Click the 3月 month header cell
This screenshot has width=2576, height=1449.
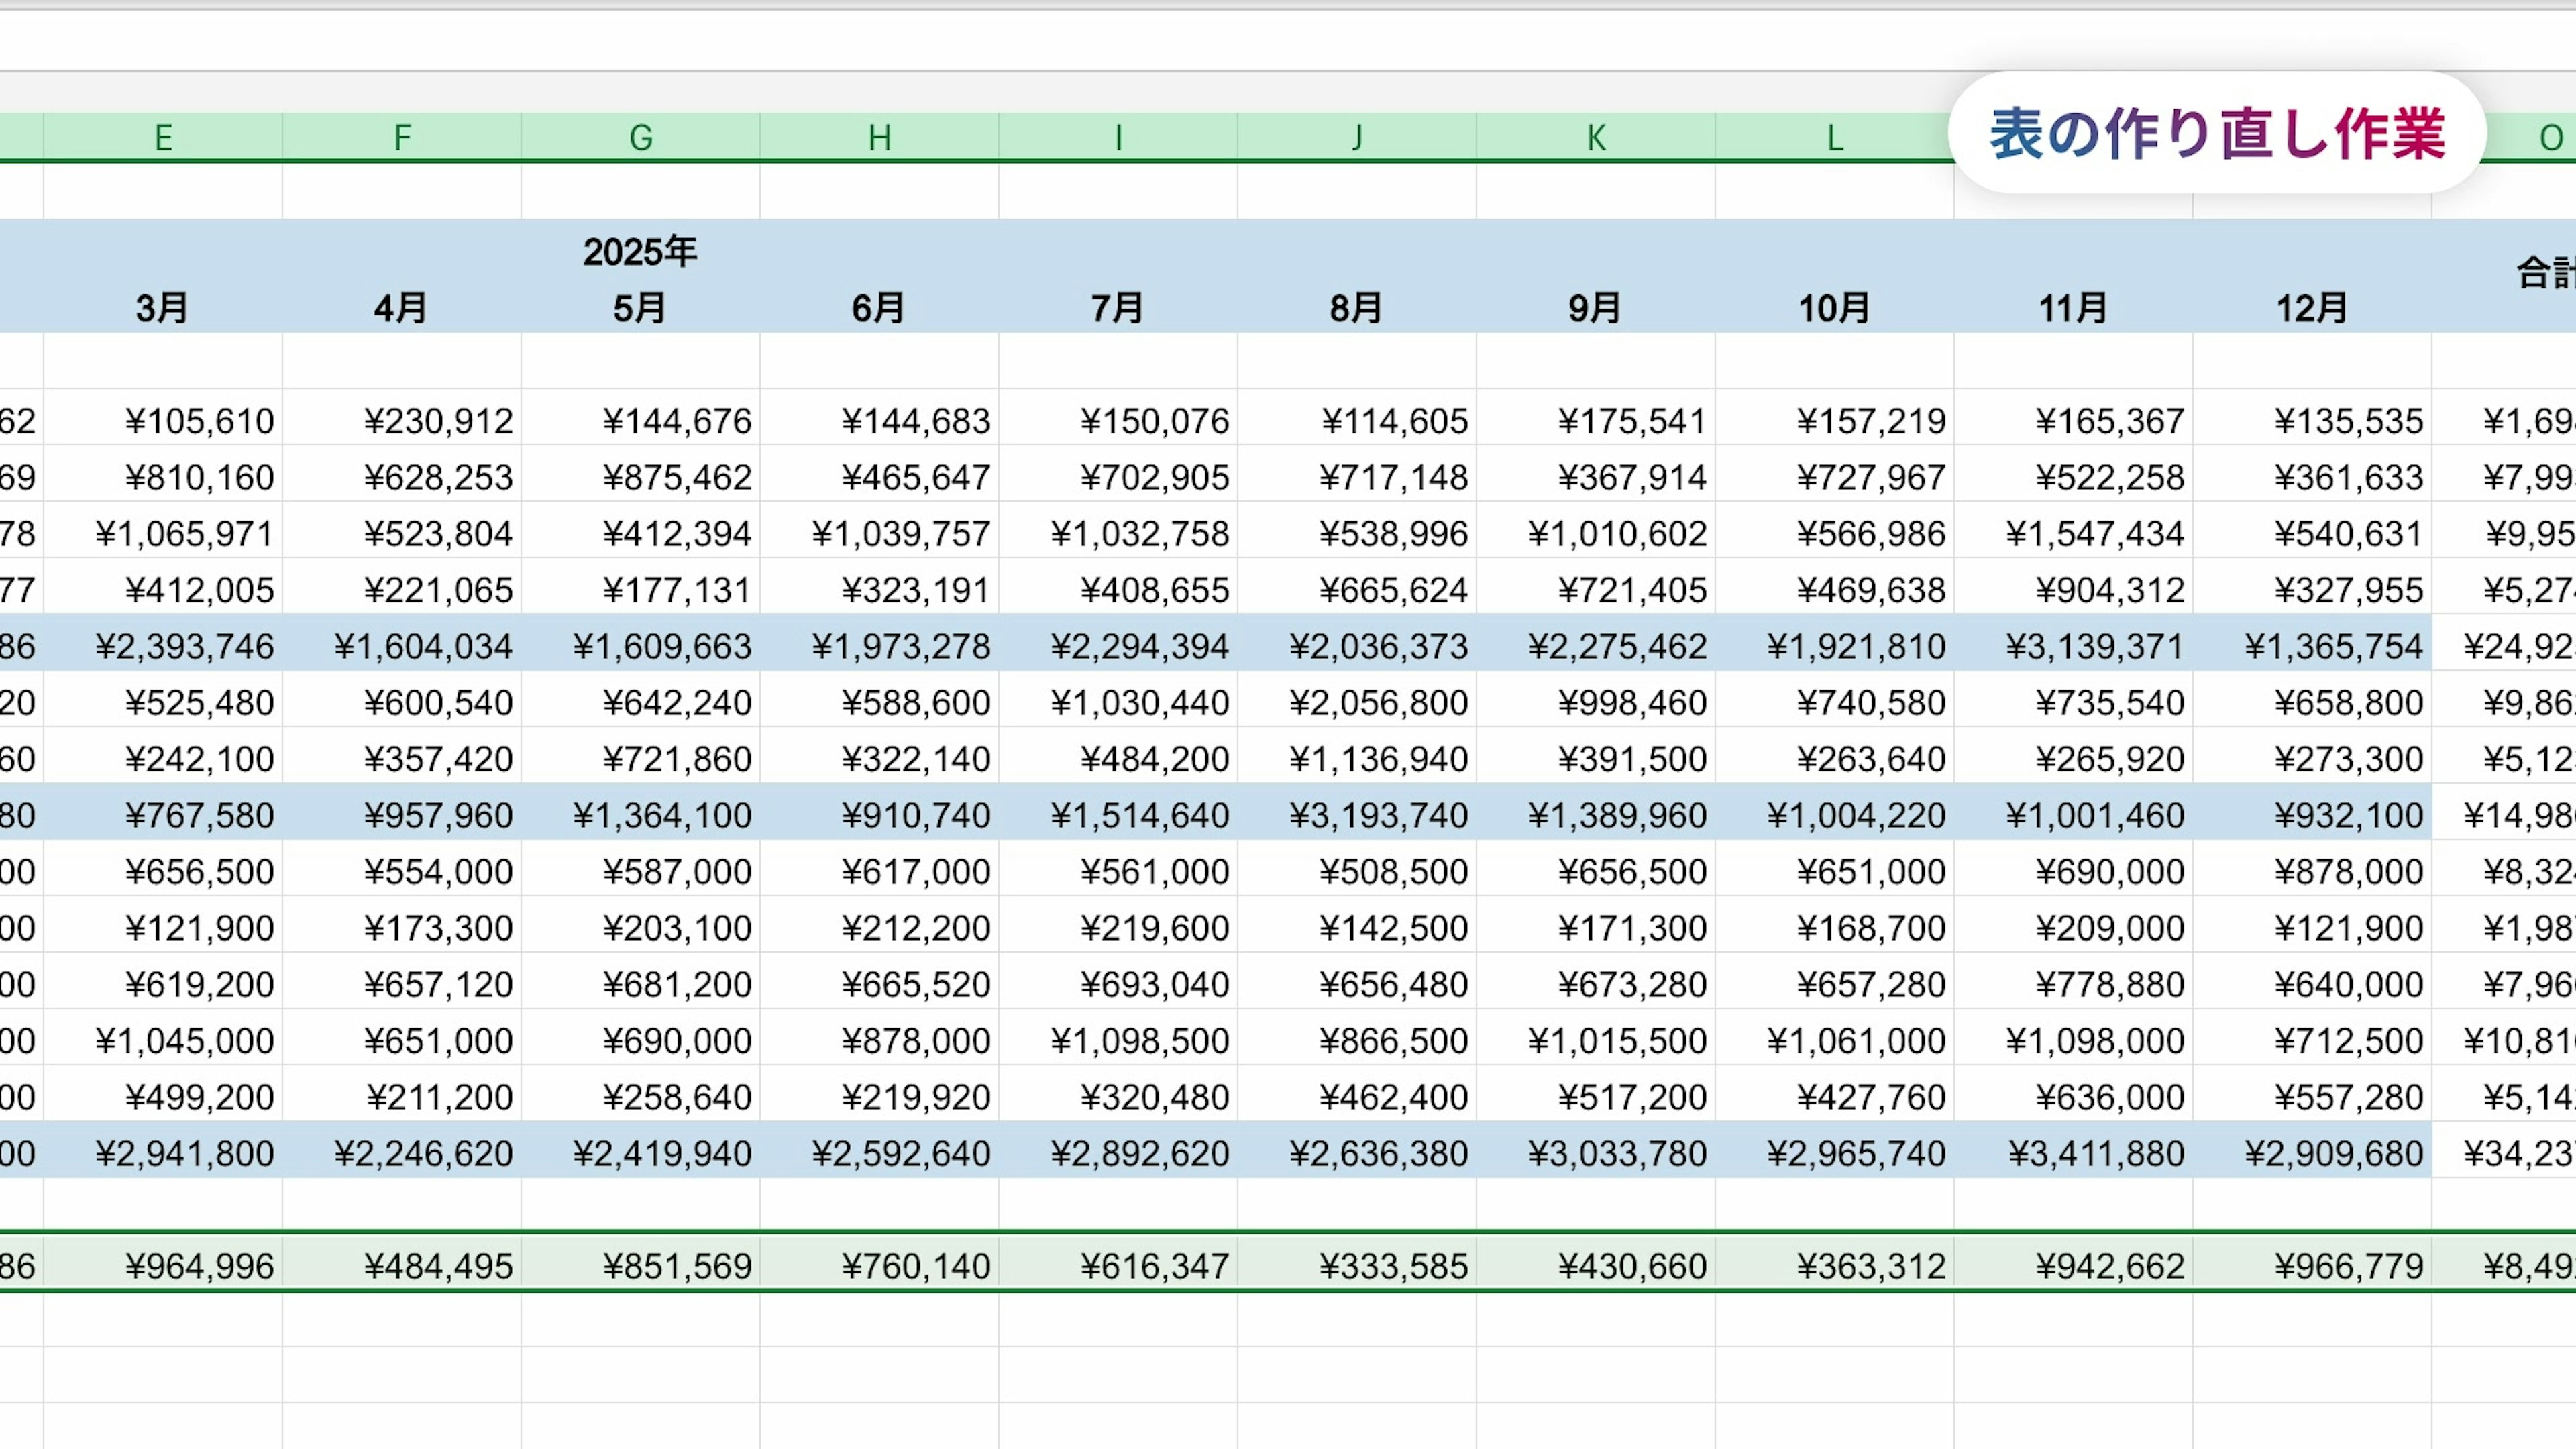point(163,308)
